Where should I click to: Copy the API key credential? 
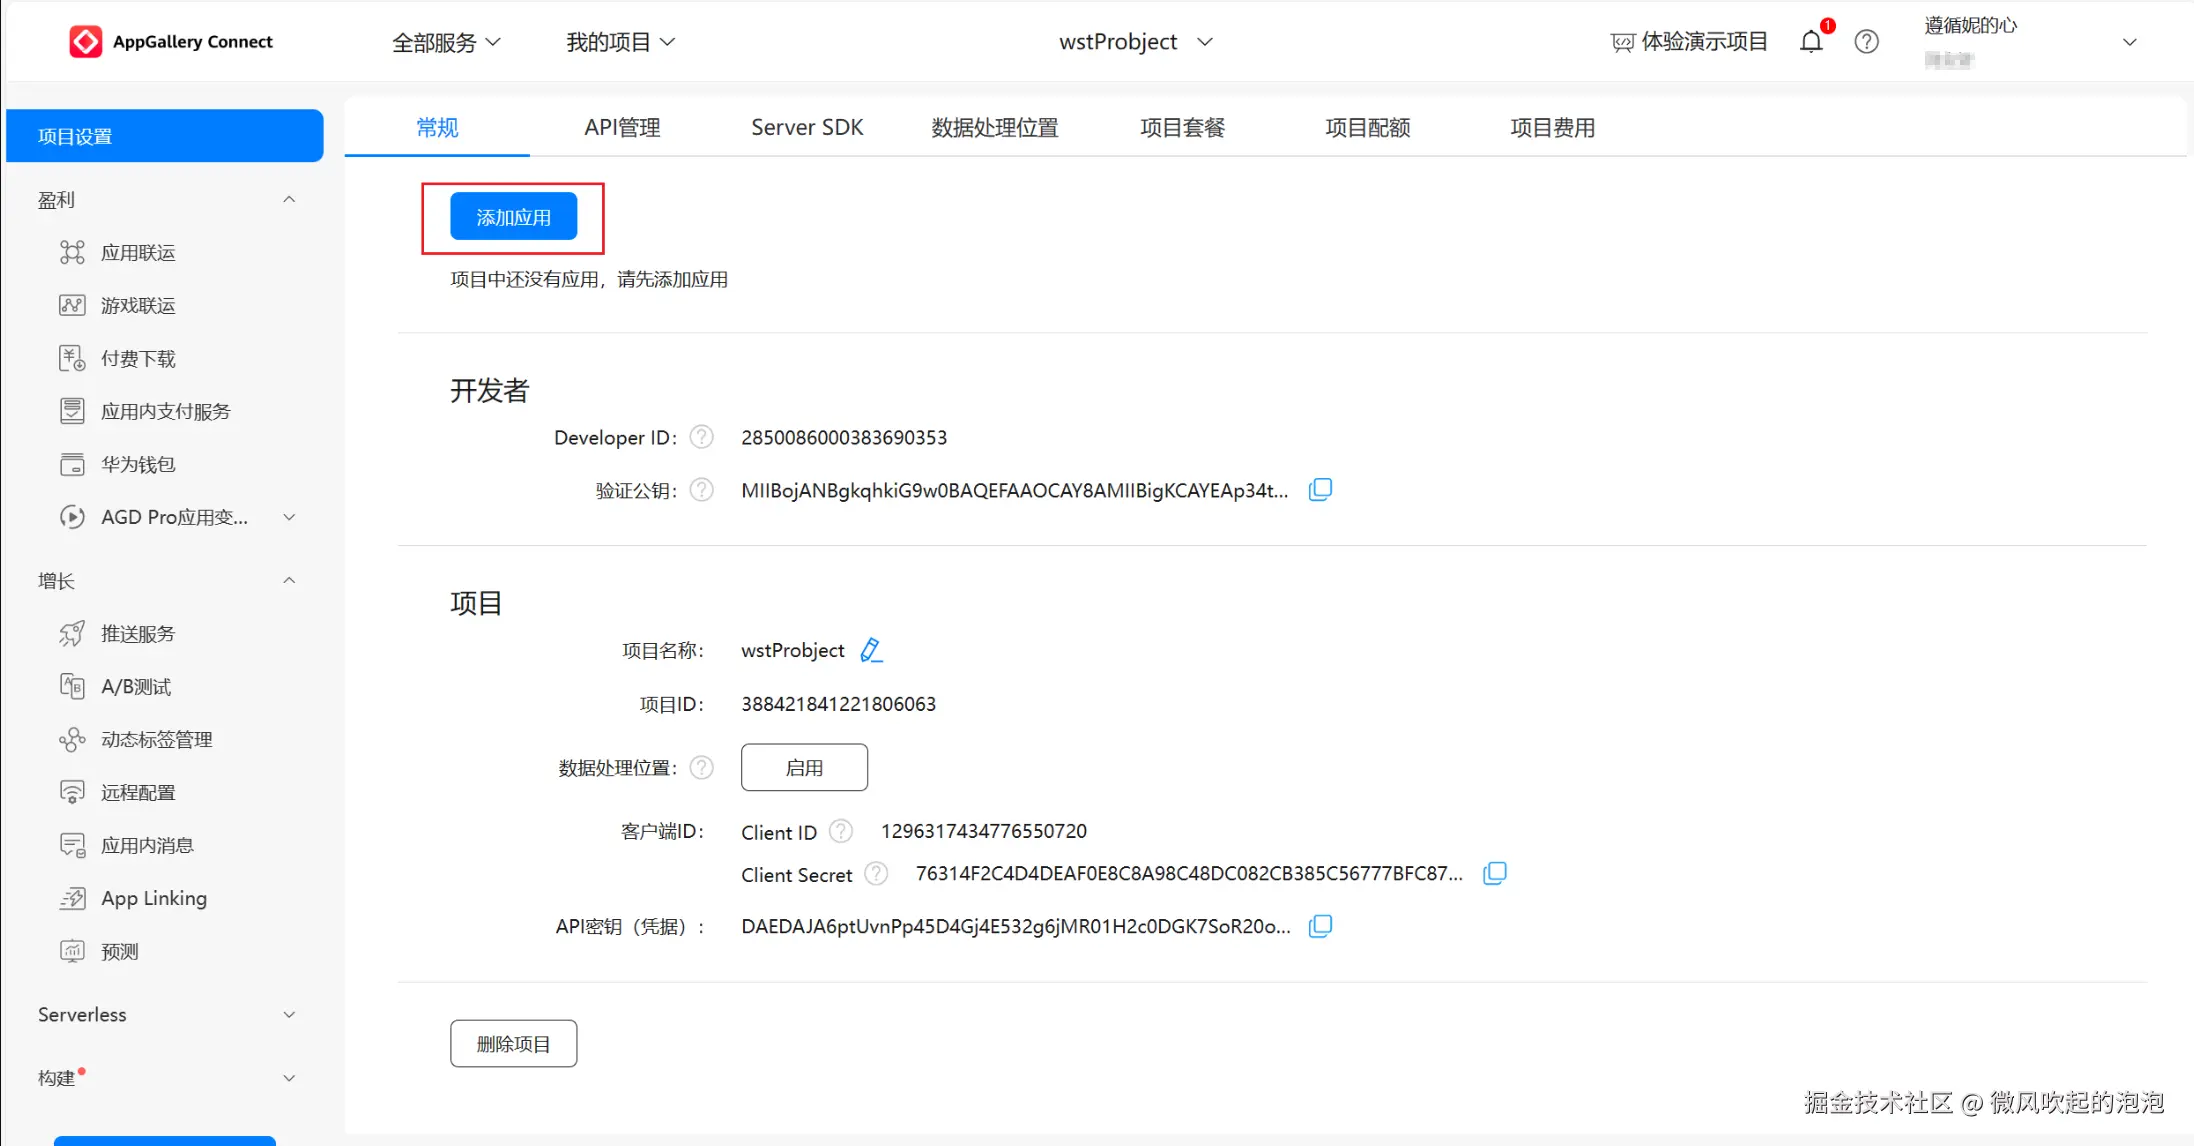1320,926
